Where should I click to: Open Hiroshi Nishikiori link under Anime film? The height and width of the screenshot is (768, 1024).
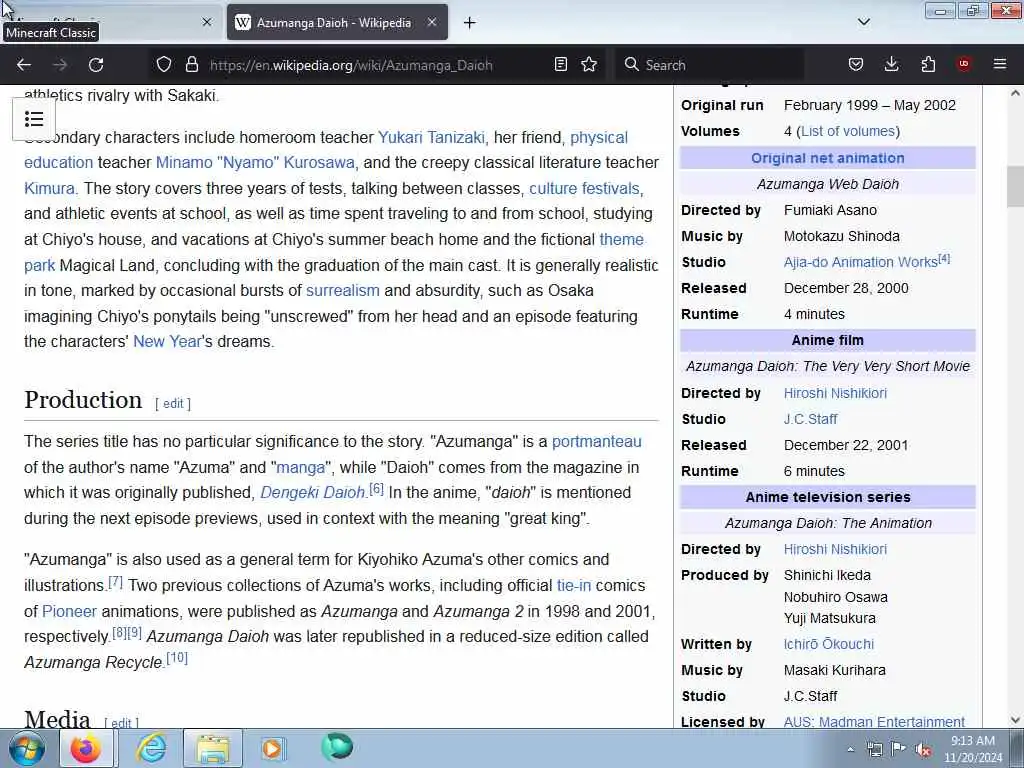835,393
